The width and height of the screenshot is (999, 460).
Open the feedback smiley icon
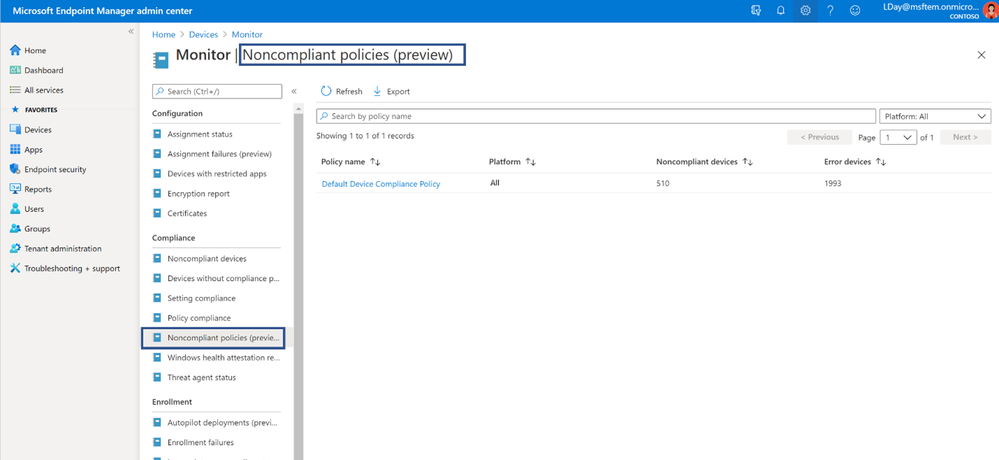coord(855,11)
